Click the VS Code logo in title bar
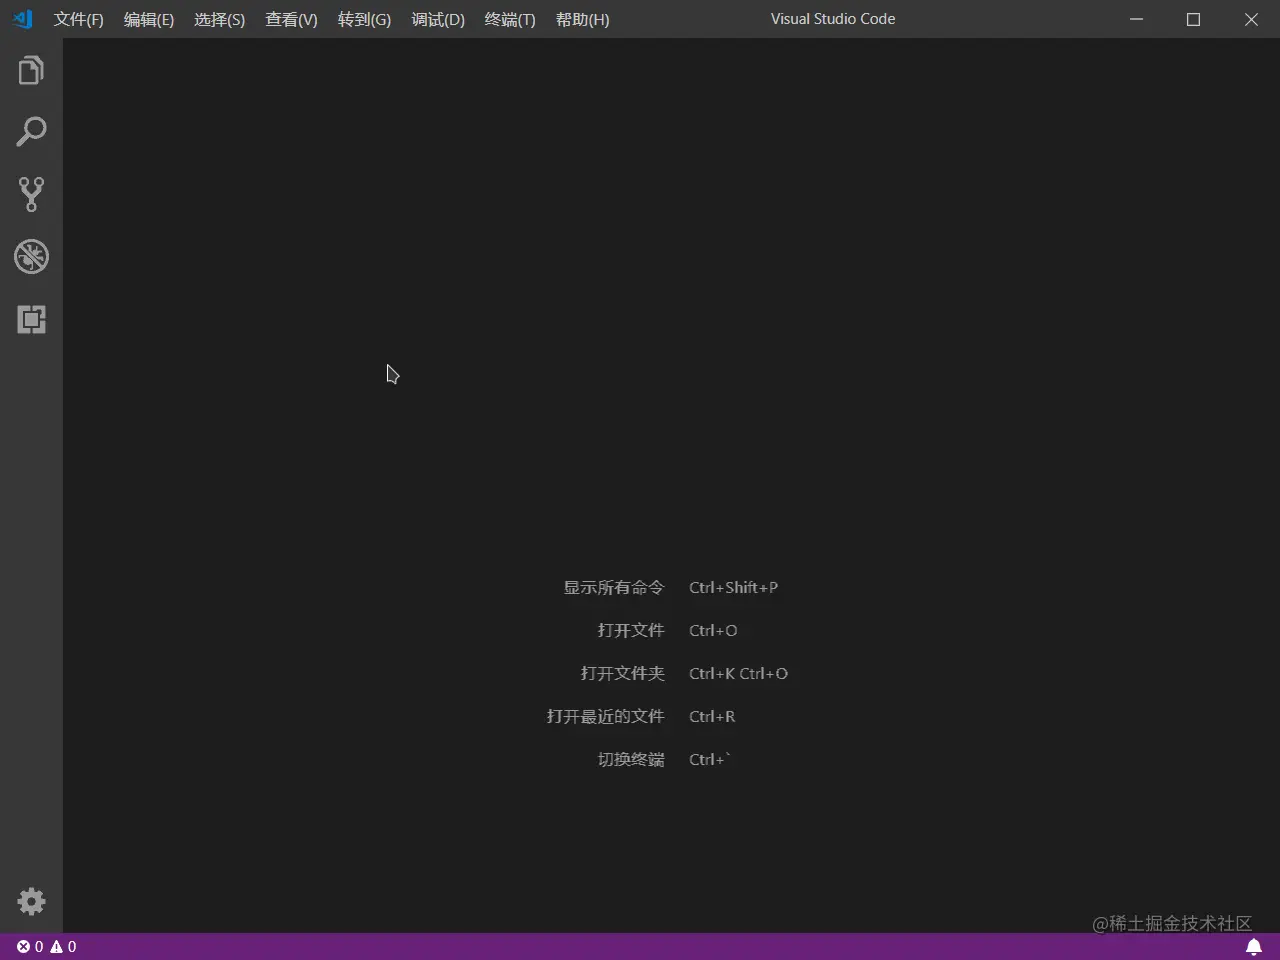The width and height of the screenshot is (1280, 960). (22, 19)
